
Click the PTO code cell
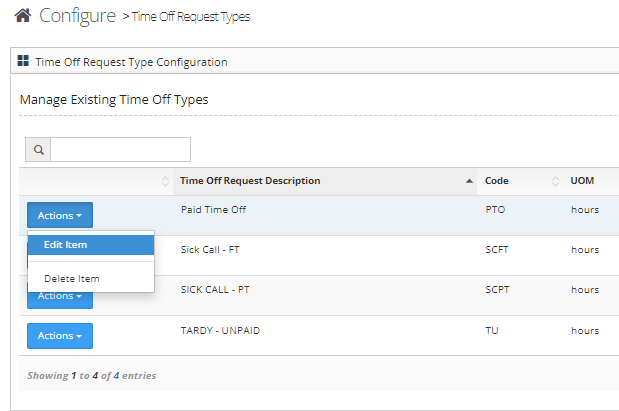(496, 210)
